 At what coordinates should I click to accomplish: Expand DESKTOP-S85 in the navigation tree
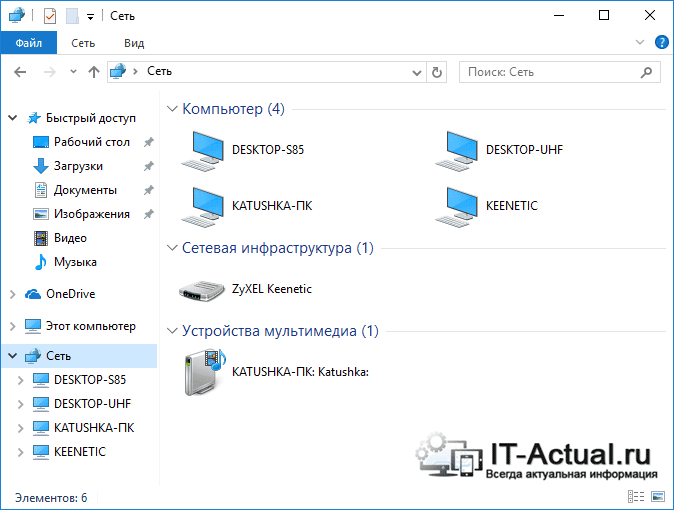click(20, 380)
